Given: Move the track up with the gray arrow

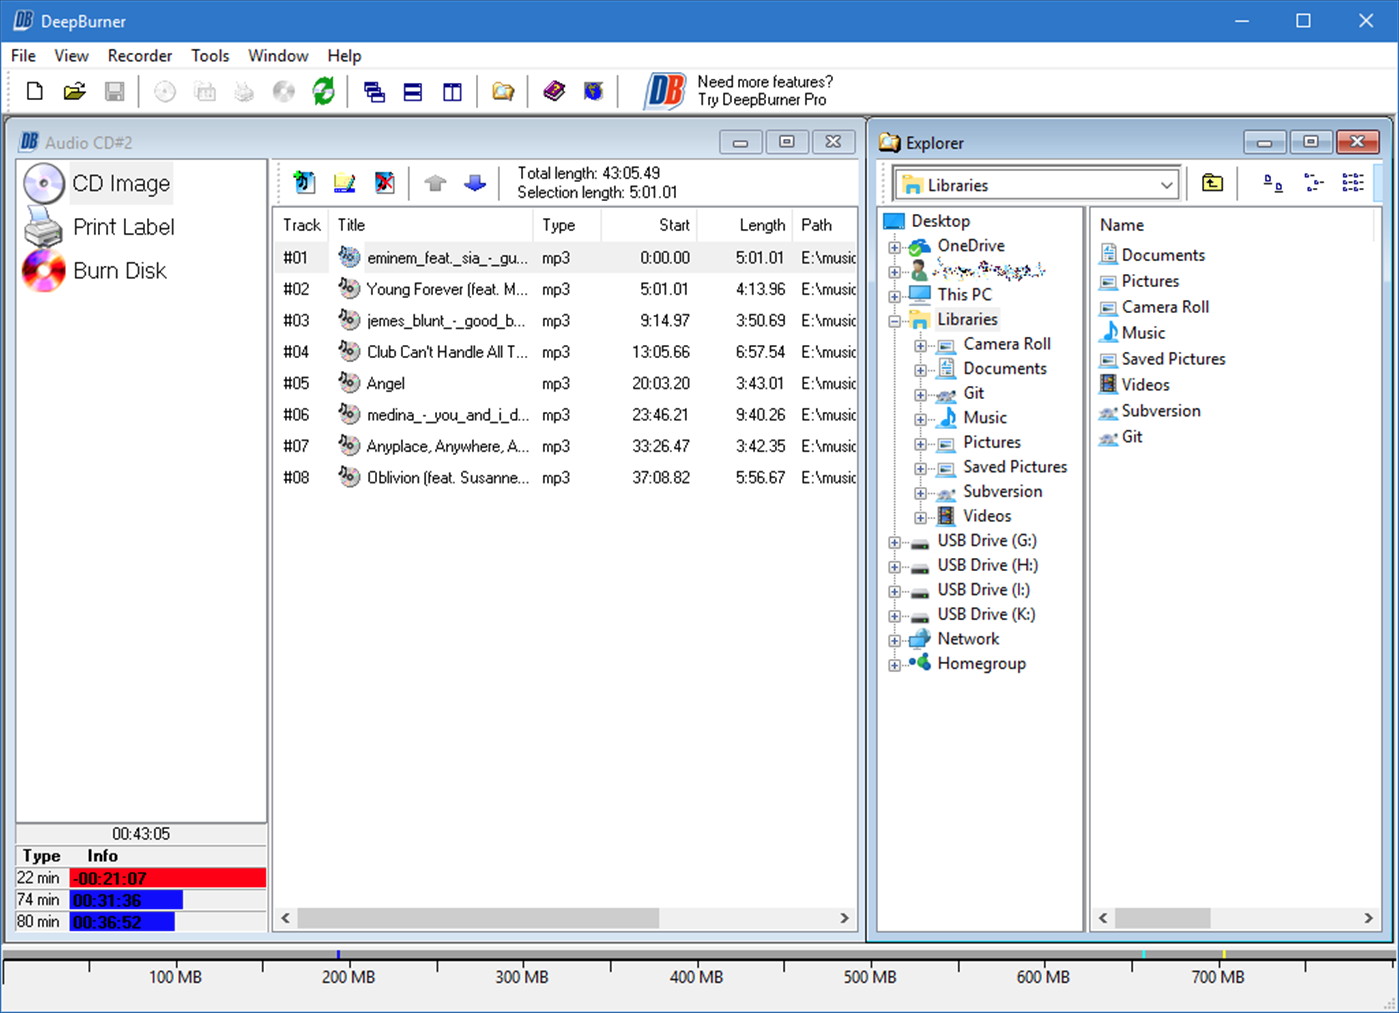Looking at the screenshot, I should [x=435, y=183].
